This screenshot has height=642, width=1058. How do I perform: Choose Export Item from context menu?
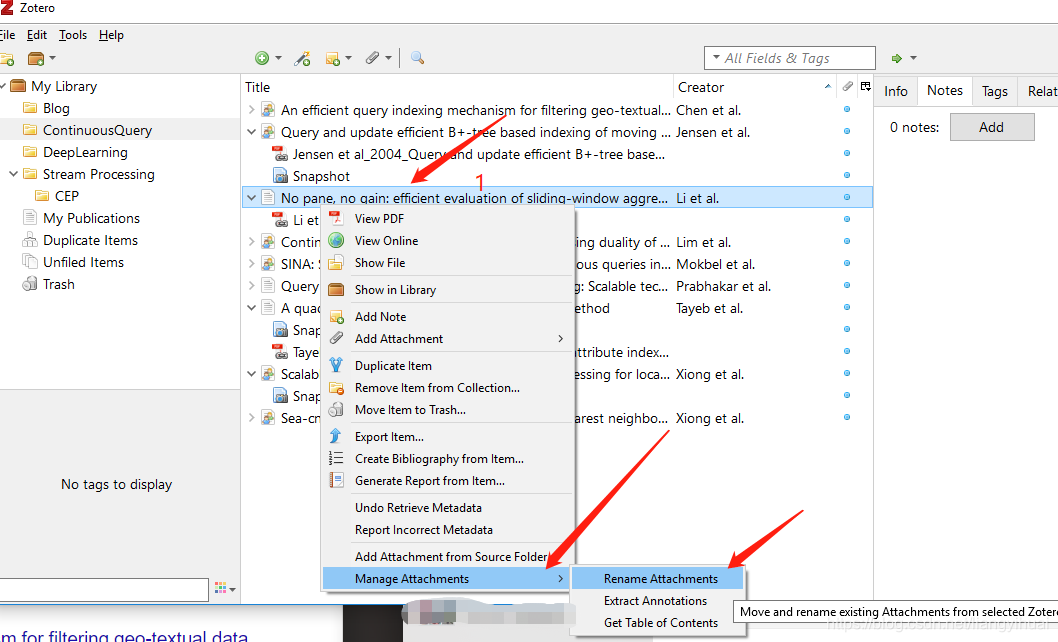447,437
